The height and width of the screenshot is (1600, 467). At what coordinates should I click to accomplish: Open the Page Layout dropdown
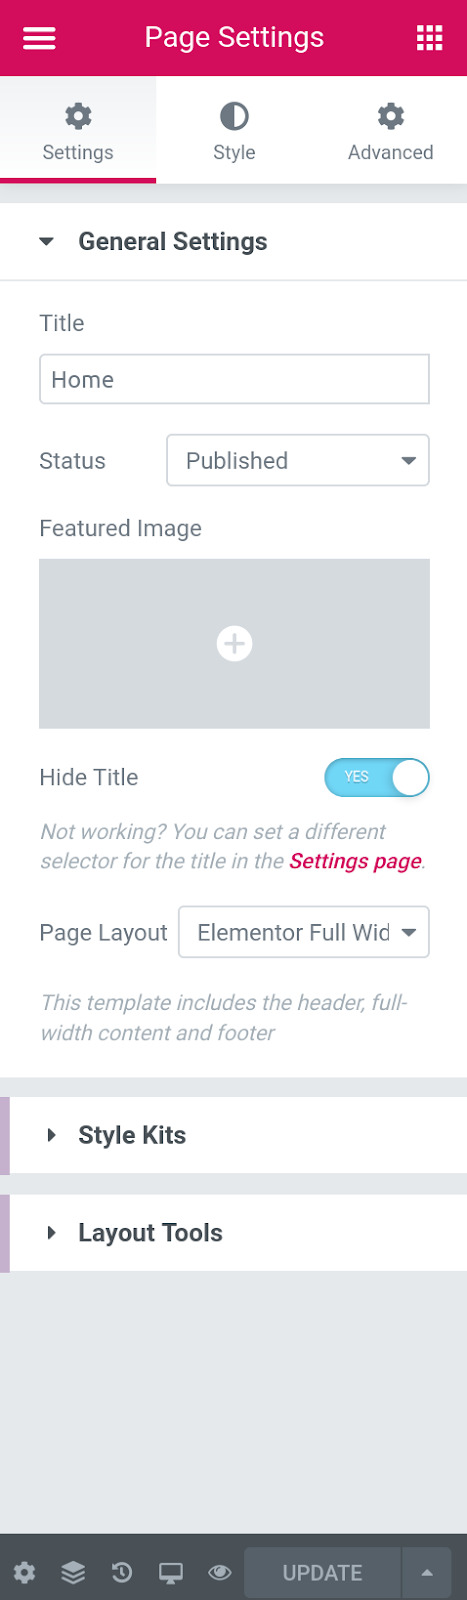(x=304, y=932)
